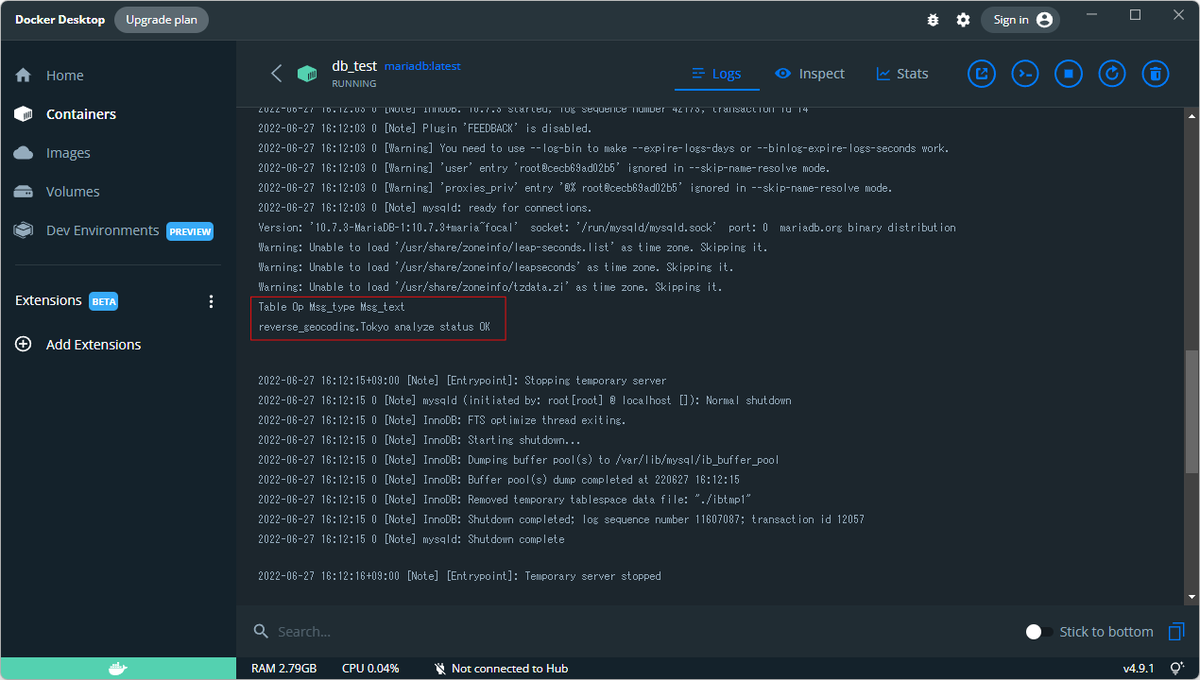Click the search magnifier icon

[x=261, y=631]
